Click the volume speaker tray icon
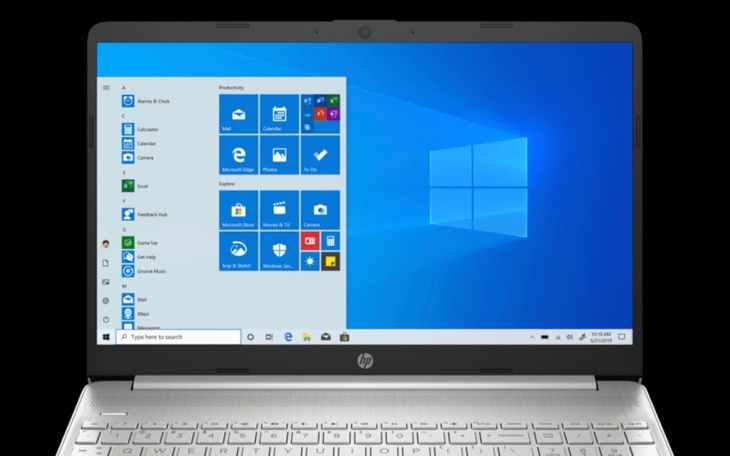730x456 pixels. (x=569, y=337)
